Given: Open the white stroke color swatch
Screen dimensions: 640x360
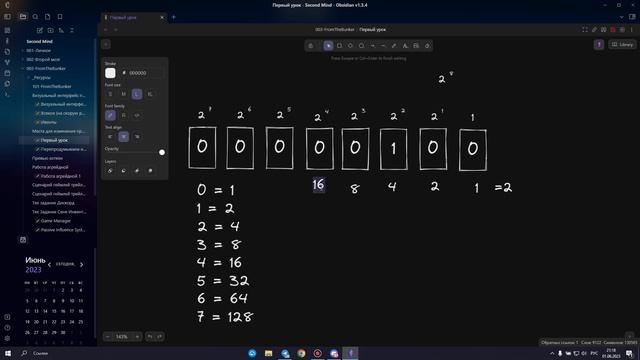Looking at the screenshot, I should (x=110, y=73).
